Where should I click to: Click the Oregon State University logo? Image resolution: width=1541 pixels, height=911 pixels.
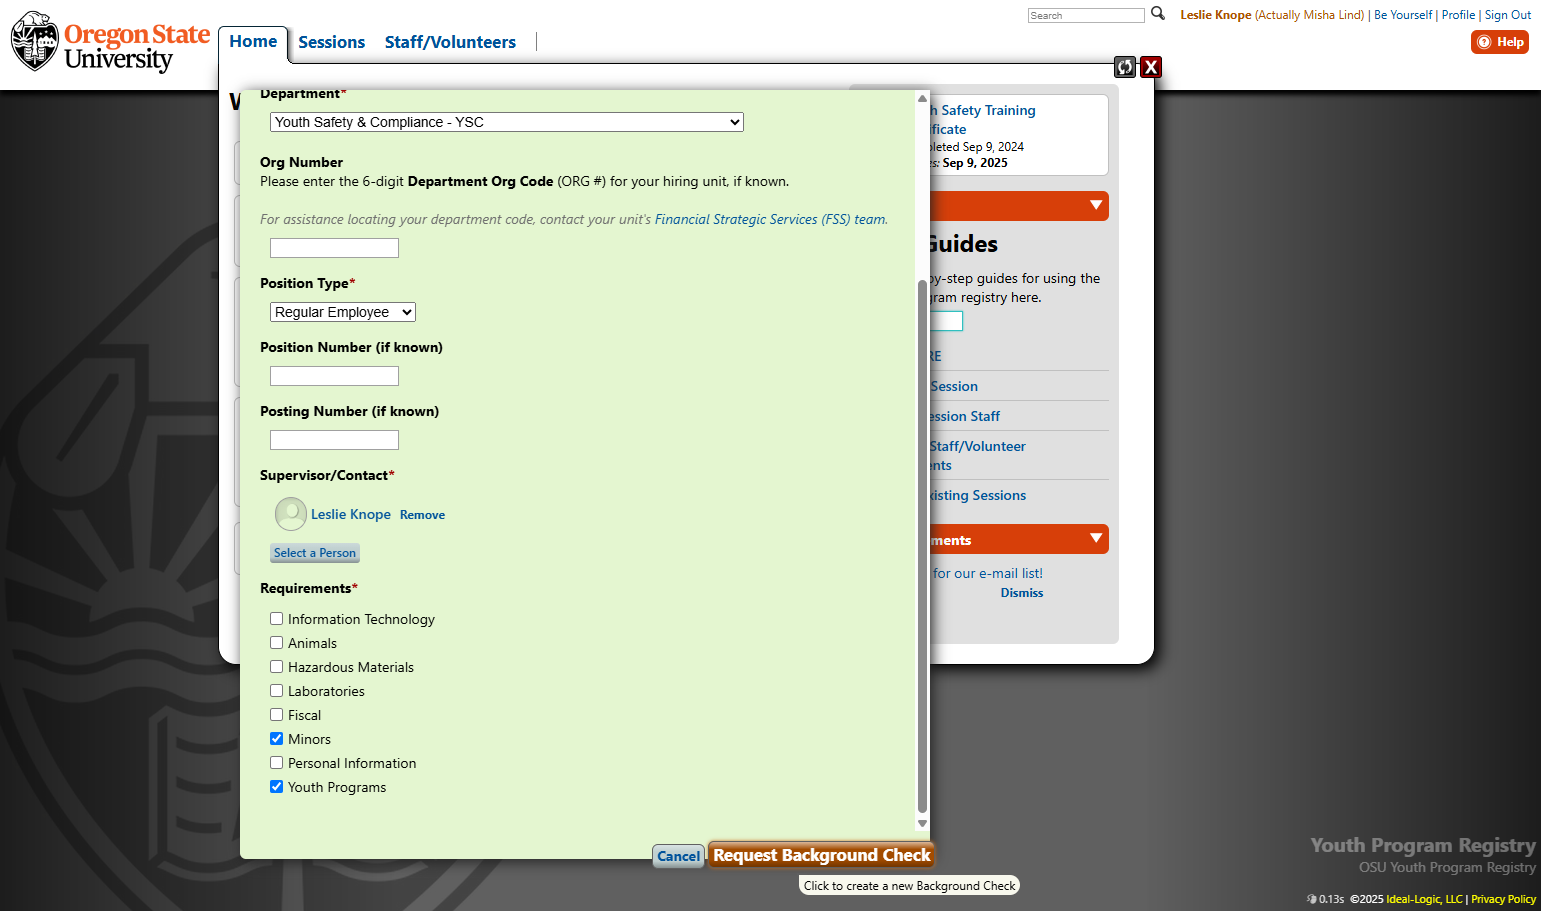110,42
